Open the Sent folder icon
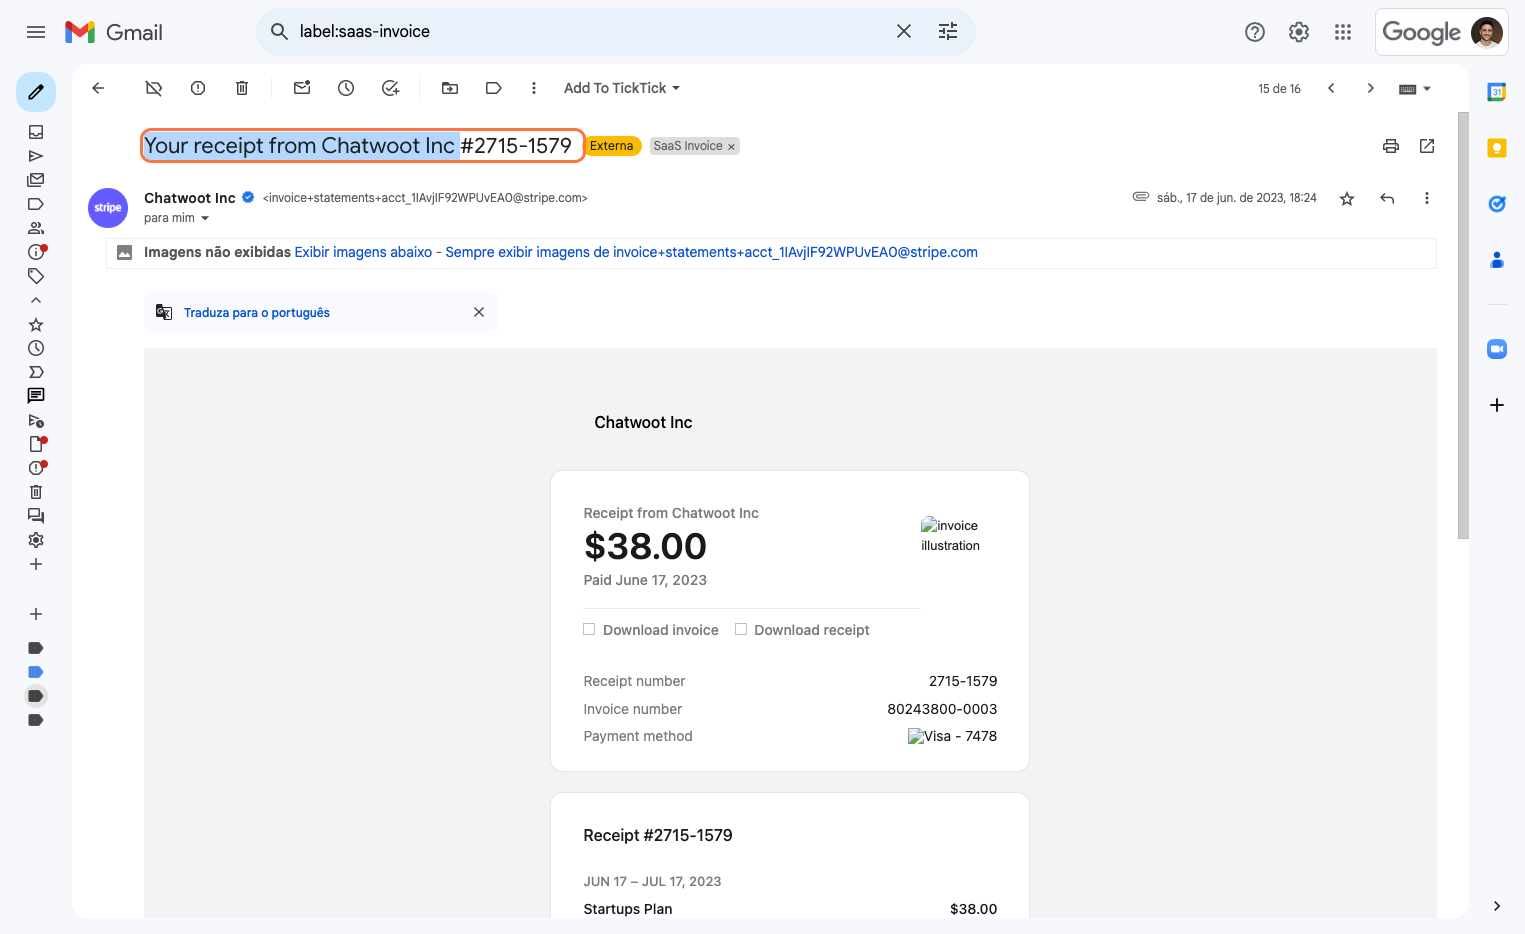The height and width of the screenshot is (934, 1525). pyautogui.click(x=36, y=156)
